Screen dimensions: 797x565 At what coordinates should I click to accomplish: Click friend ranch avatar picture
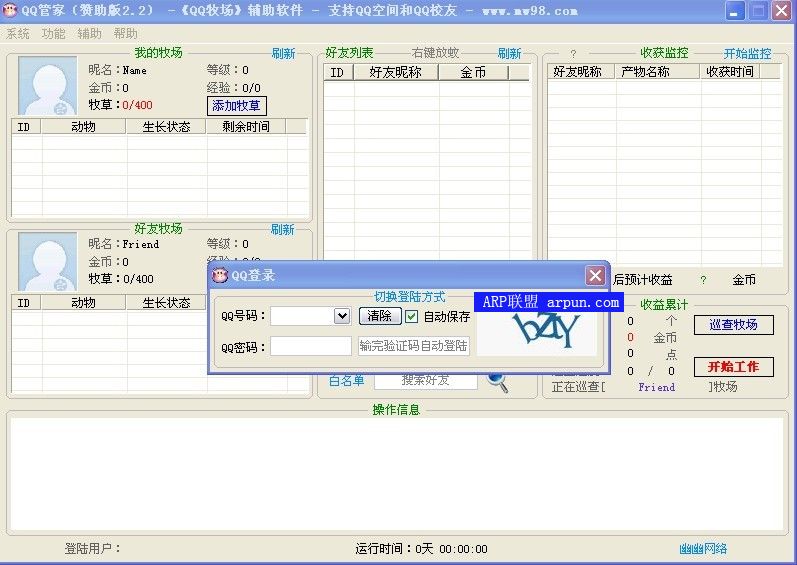point(47,261)
